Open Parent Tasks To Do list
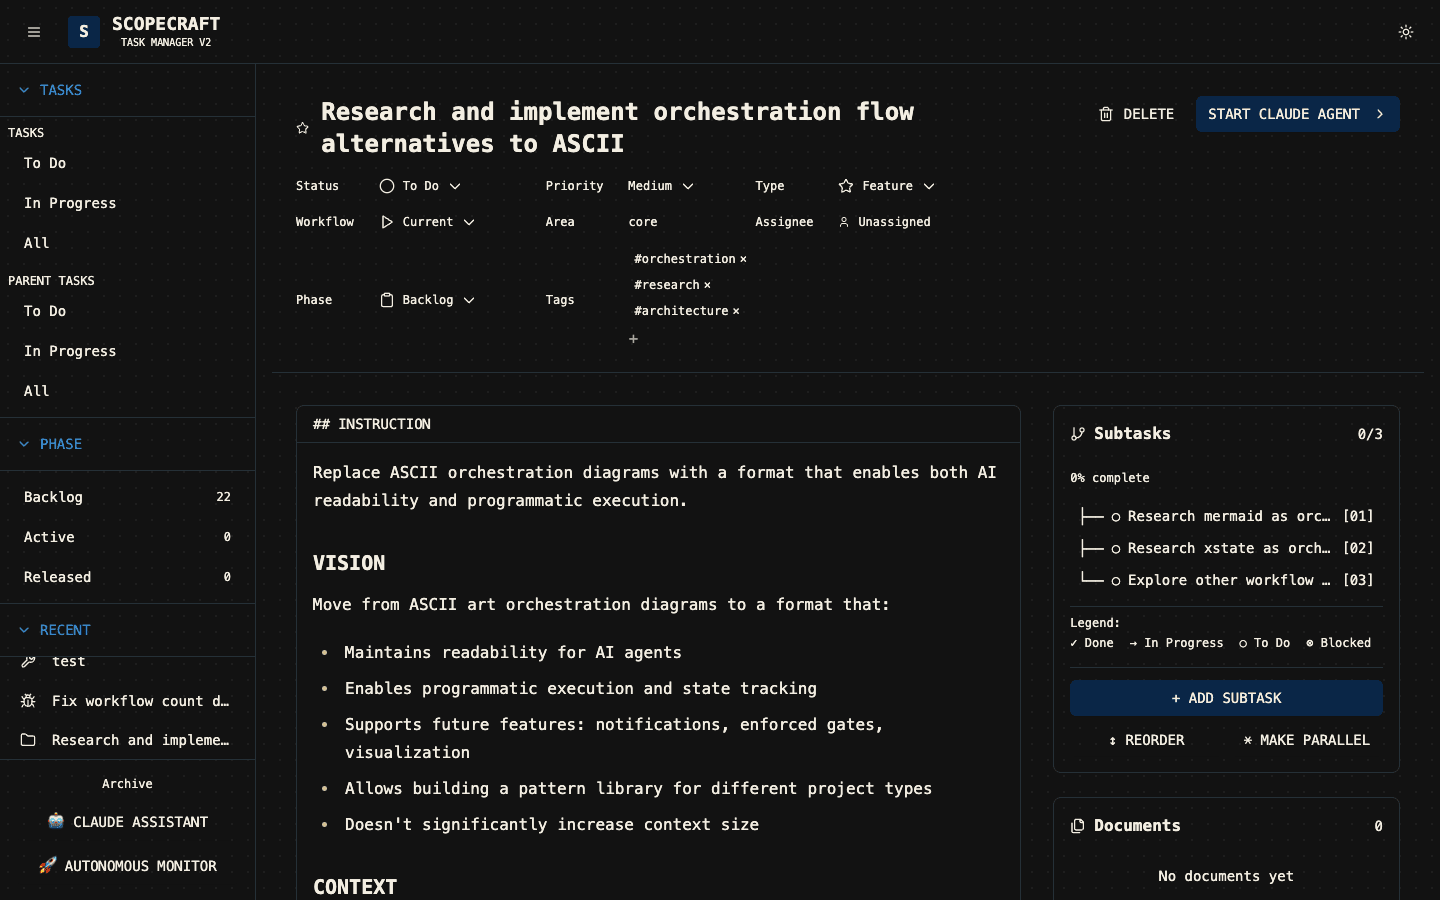Image resolution: width=1440 pixels, height=900 pixels. pos(127,311)
